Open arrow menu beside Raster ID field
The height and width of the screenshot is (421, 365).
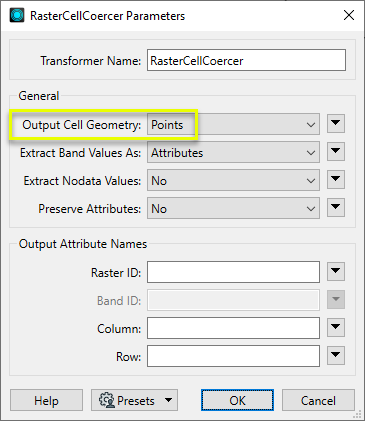point(336,271)
